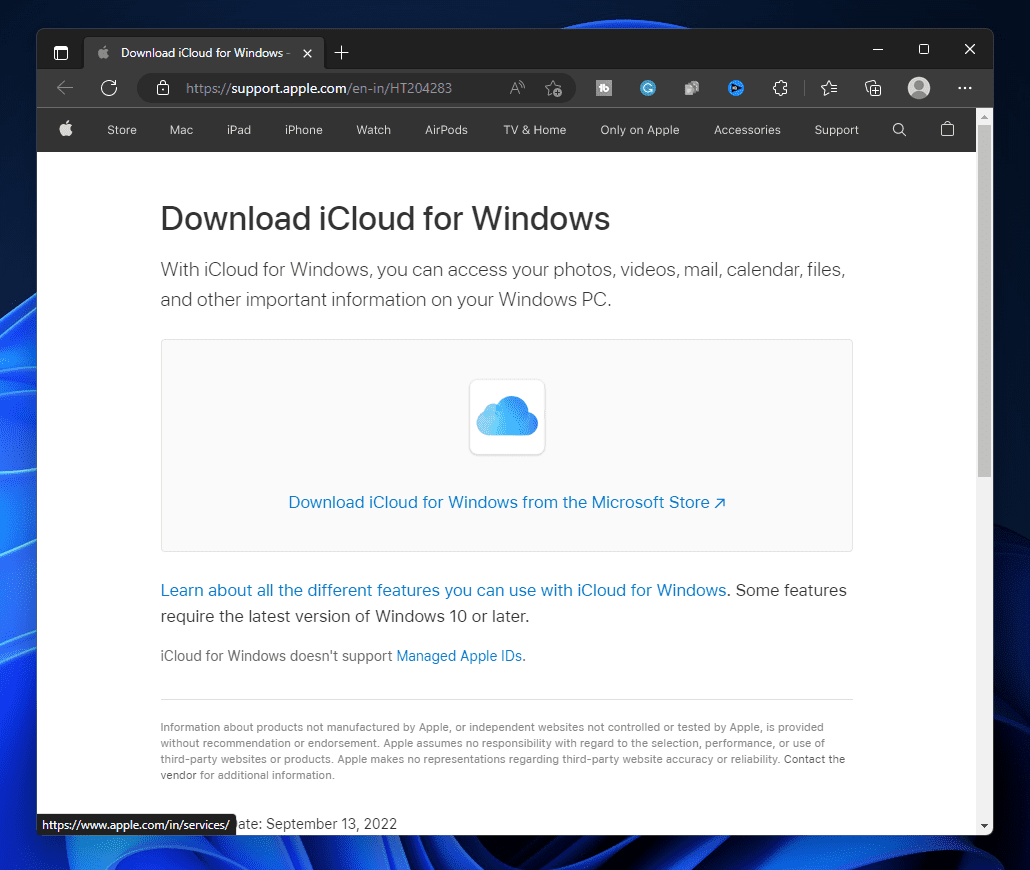This screenshot has height=870, width=1030.
Task: View site information lock icon
Action: click(163, 88)
